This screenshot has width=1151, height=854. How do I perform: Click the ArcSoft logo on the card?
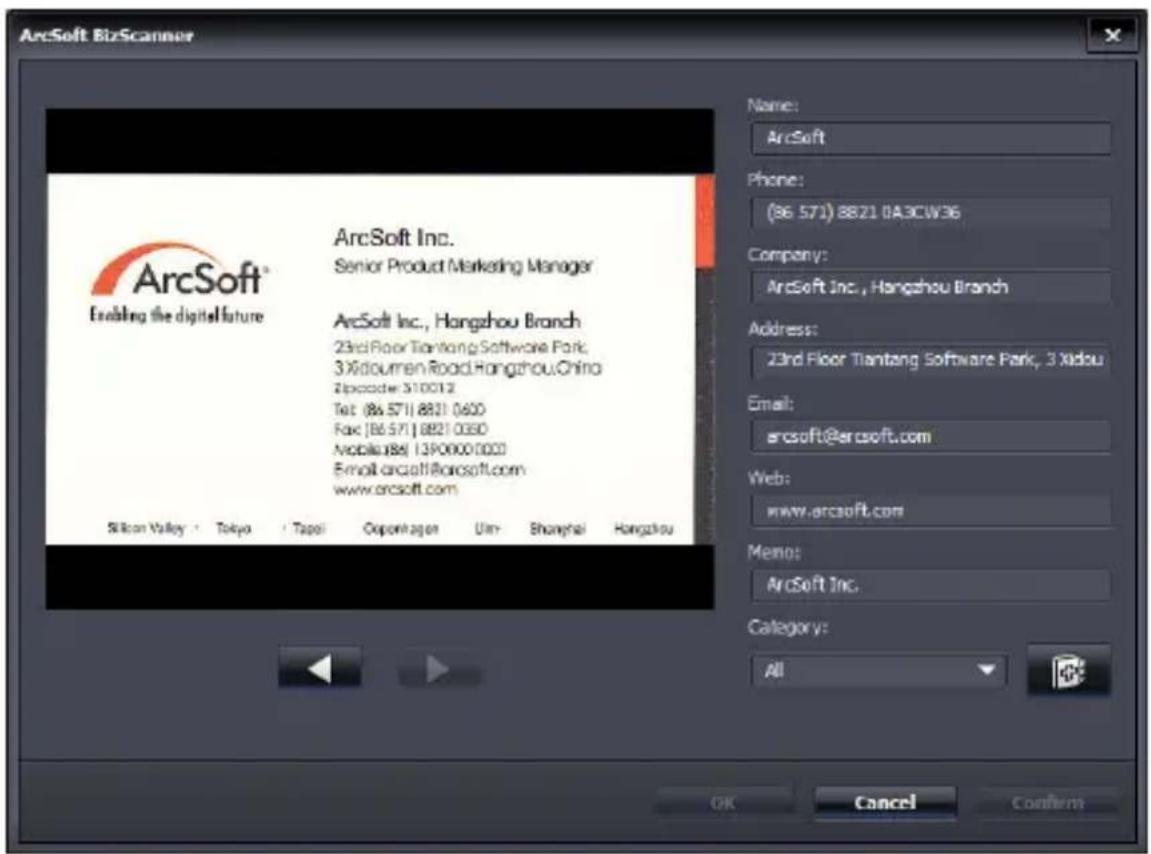tap(178, 270)
